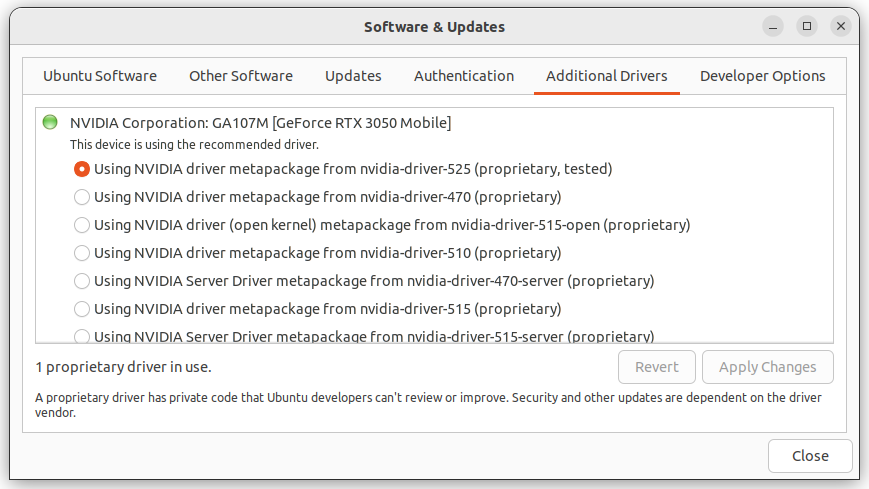Maximize the Software & Updates window

(x=807, y=26)
